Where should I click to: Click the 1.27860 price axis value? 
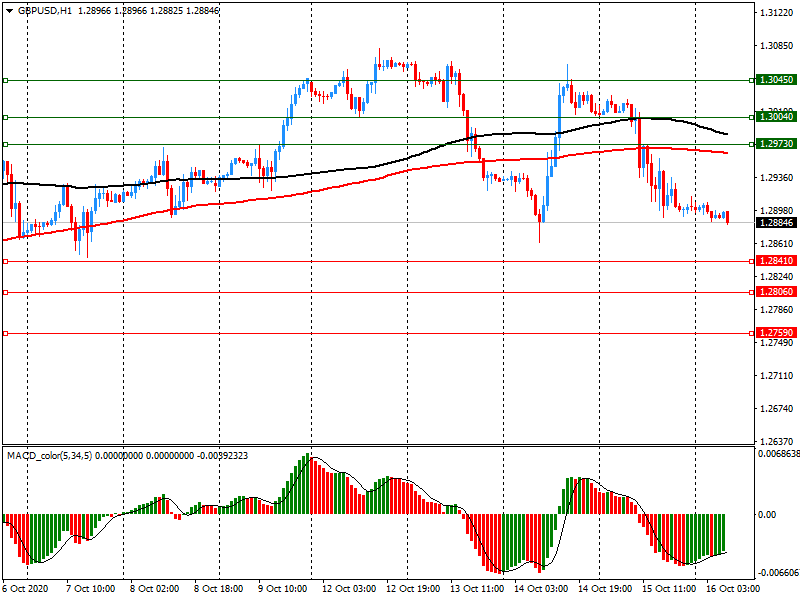(777, 310)
